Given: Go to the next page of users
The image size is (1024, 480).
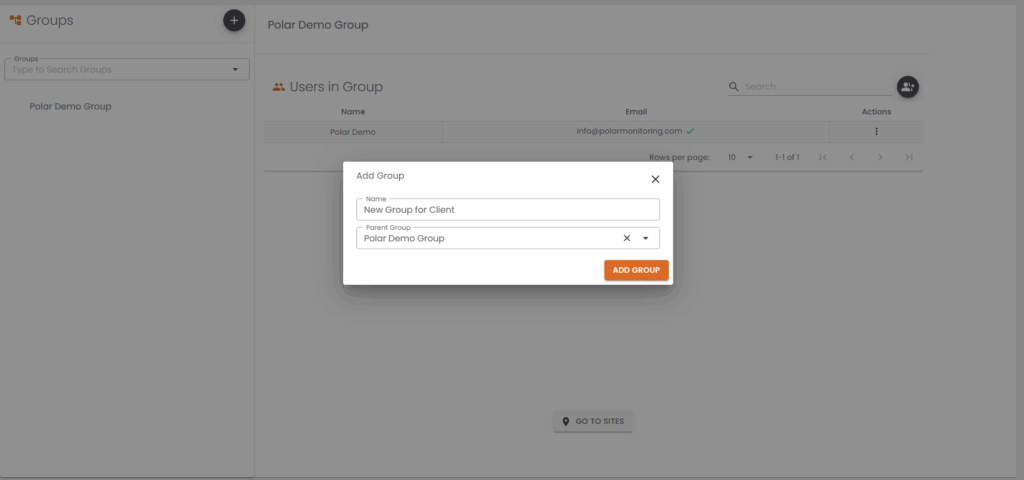Looking at the screenshot, I should 880,157.
